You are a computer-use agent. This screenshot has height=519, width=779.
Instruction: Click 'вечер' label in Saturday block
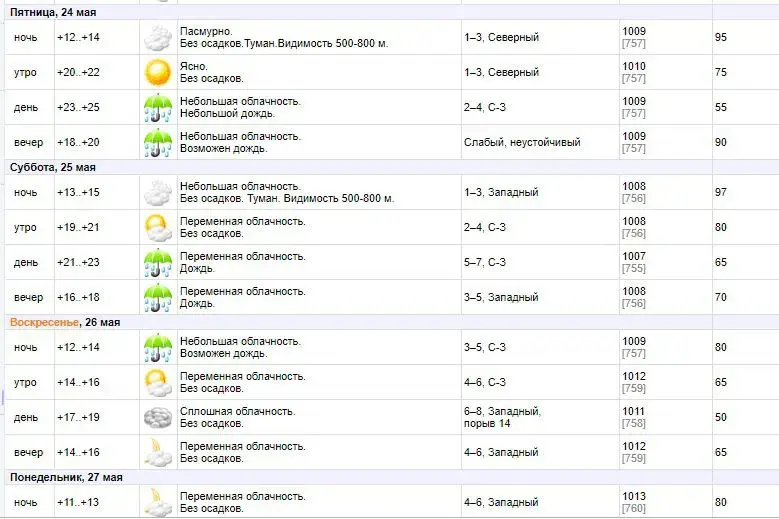28,297
